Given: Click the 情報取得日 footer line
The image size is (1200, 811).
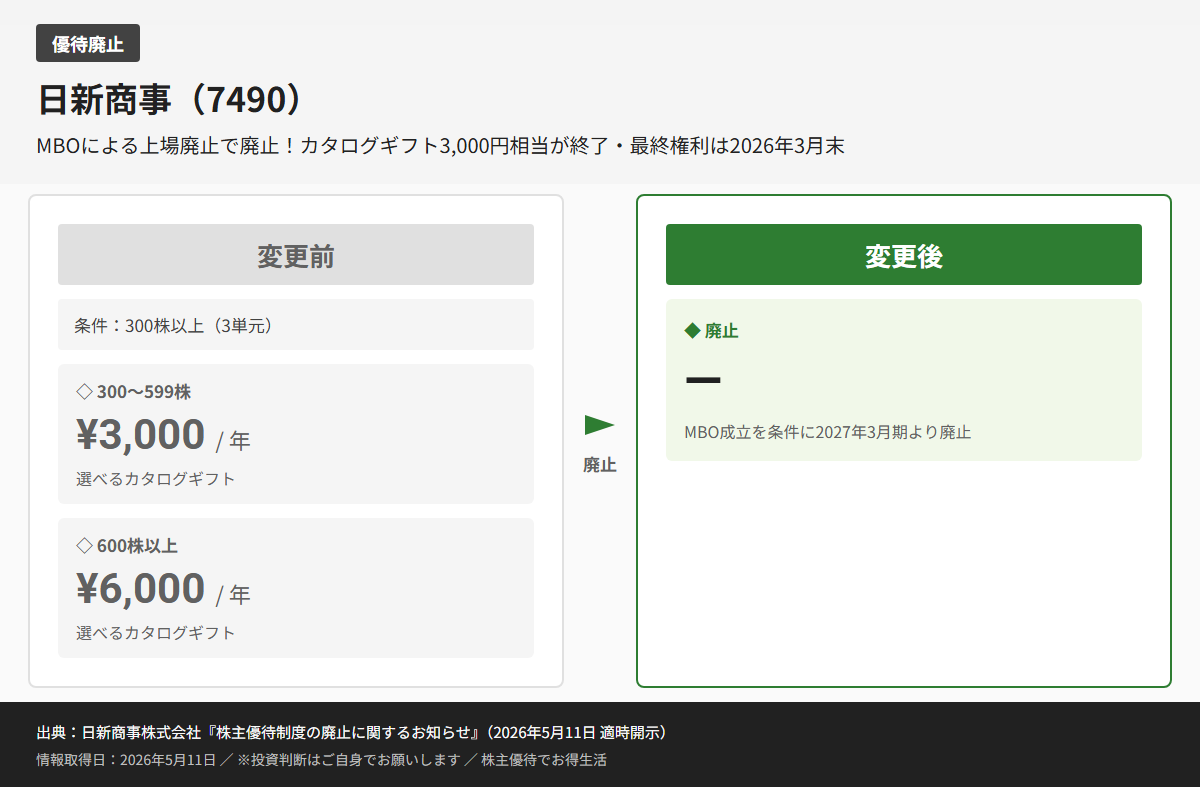Looking at the screenshot, I should tap(321, 760).
